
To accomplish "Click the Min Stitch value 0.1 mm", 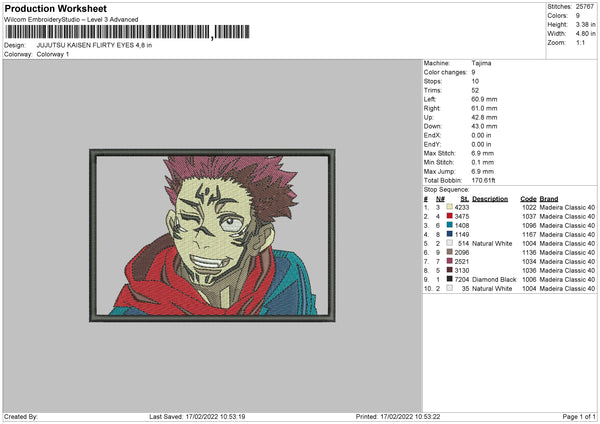I will coord(483,162).
